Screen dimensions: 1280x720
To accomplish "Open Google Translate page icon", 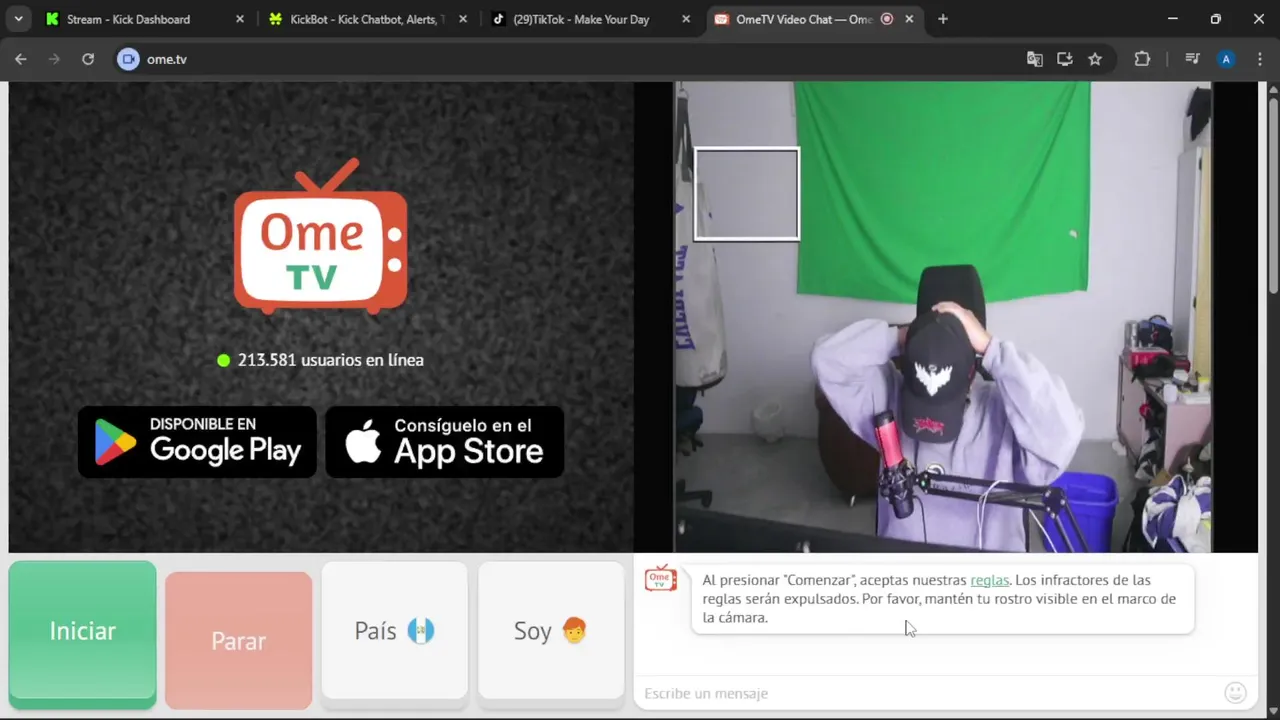I will 1035,59.
